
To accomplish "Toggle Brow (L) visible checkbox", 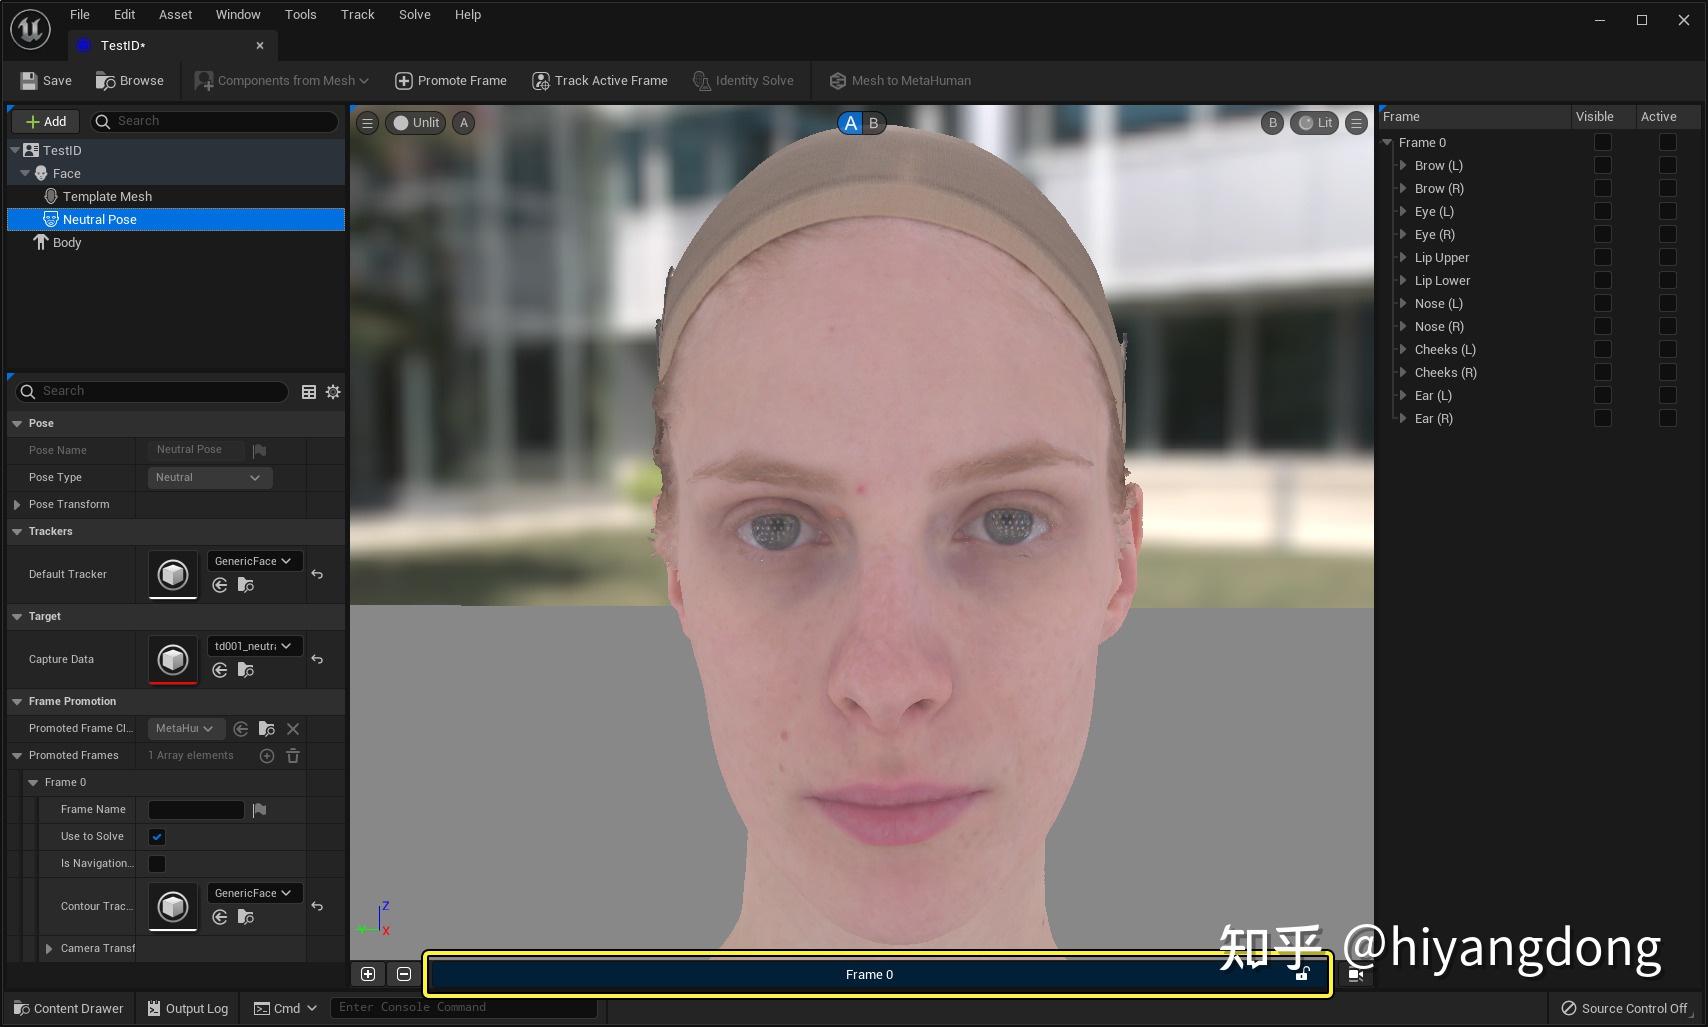I will tap(1602, 166).
